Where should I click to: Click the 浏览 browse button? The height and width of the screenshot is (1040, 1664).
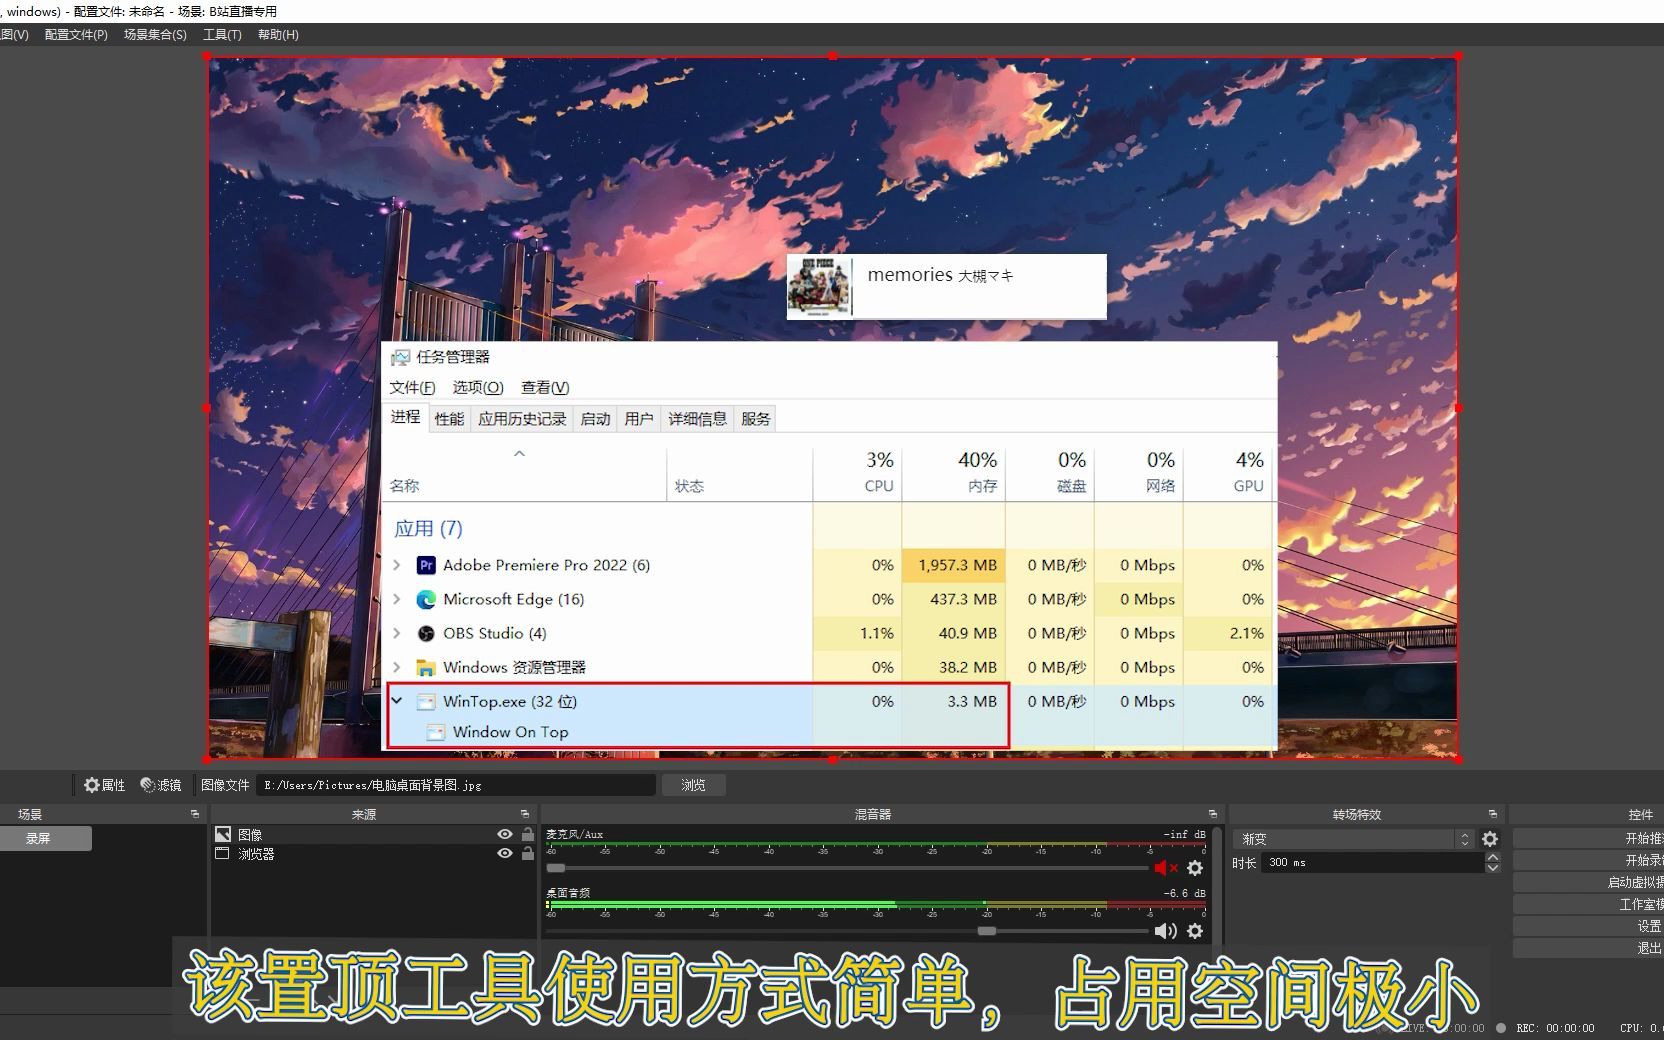click(693, 785)
